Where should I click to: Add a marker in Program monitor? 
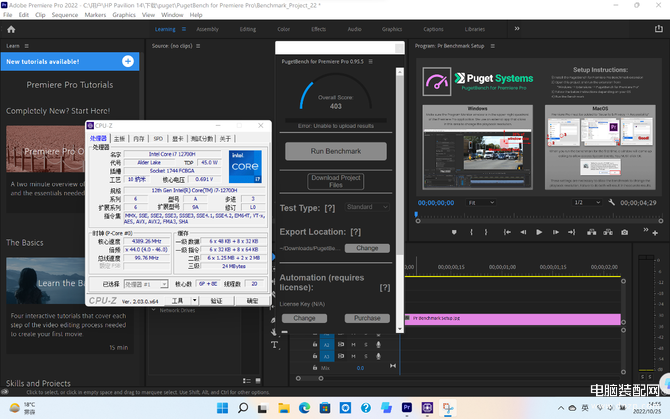click(454, 232)
